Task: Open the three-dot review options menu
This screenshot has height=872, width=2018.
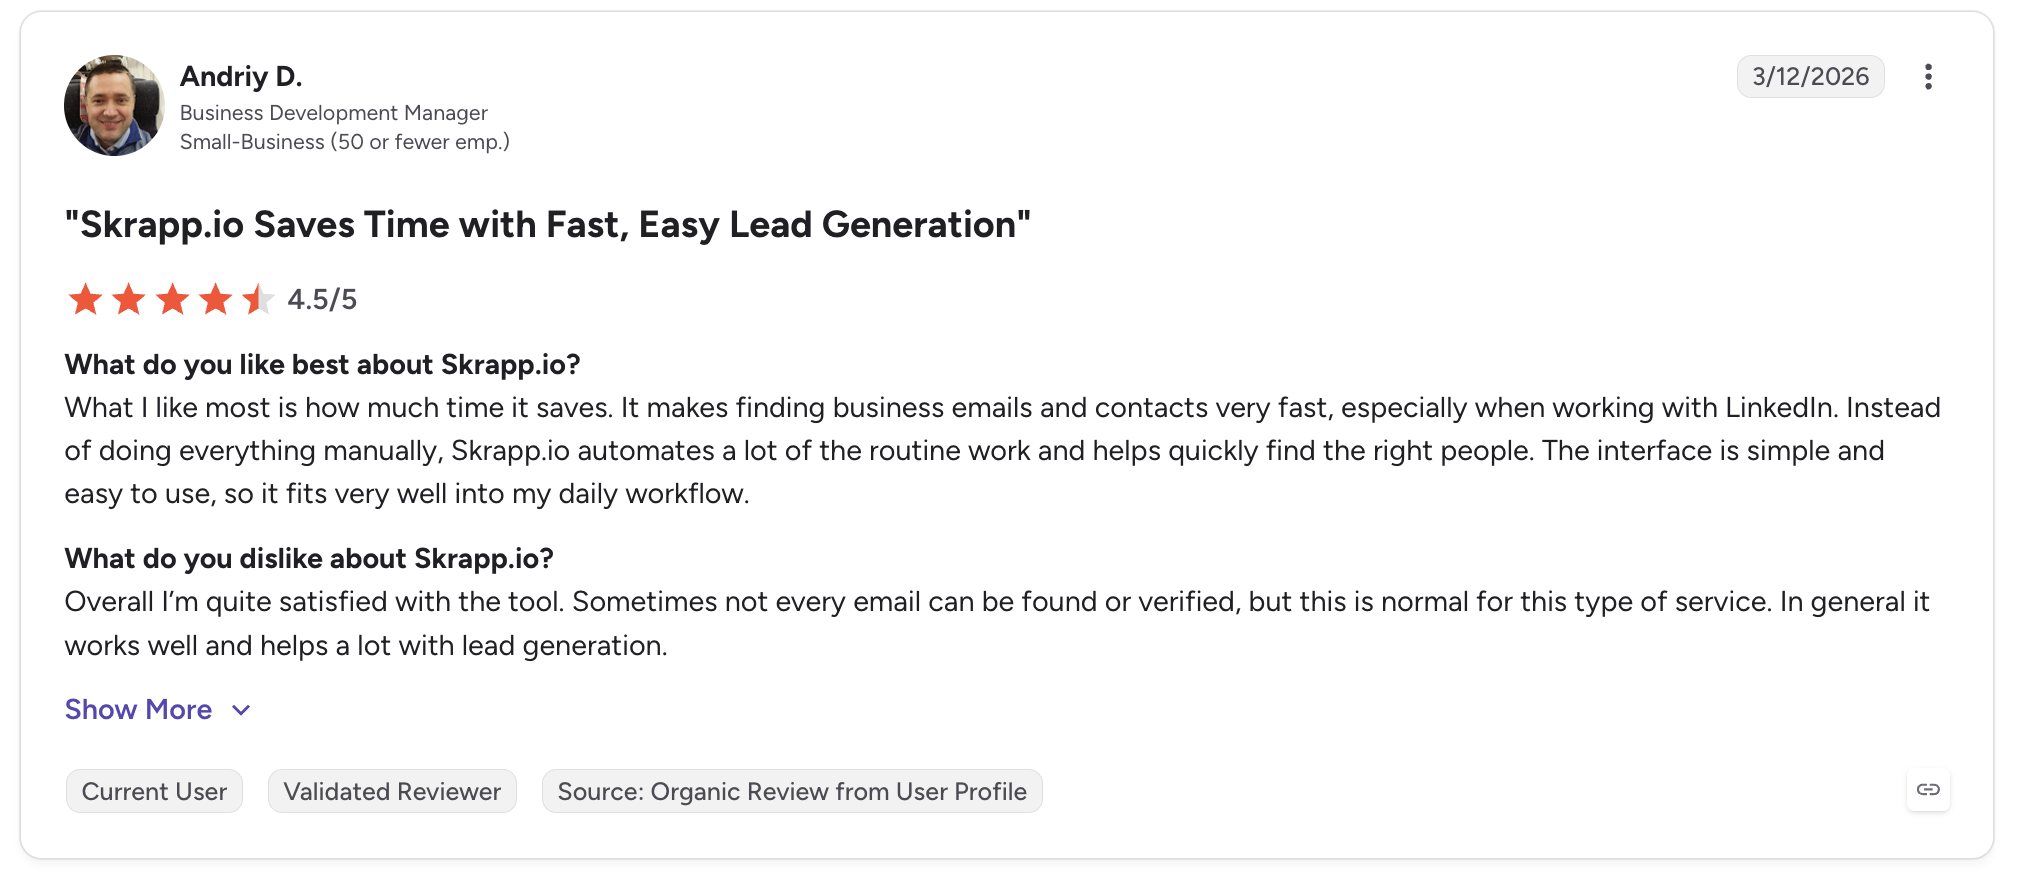Action: 1928,77
